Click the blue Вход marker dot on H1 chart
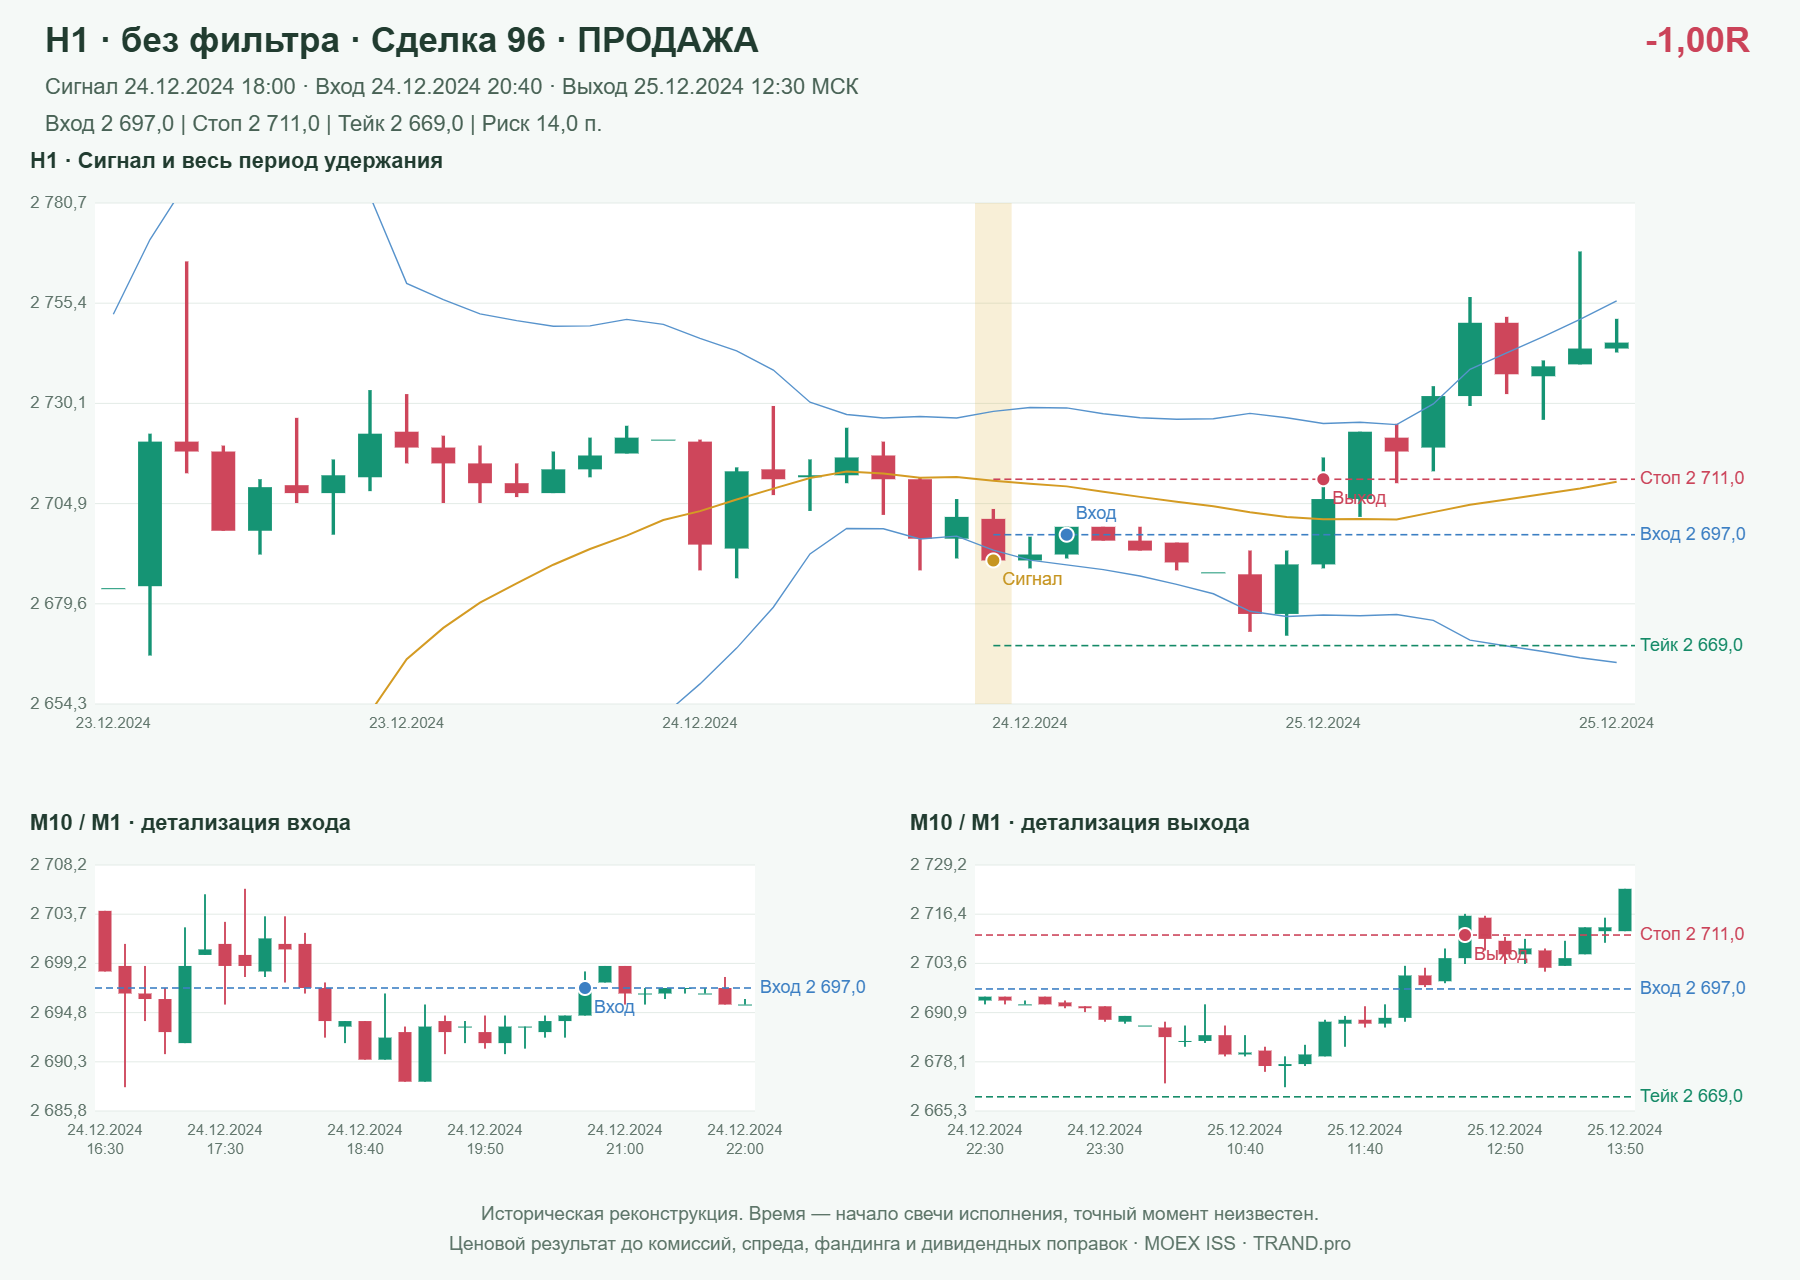Viewport: 1800px width, 1280px height. [x=1067, y=535]
